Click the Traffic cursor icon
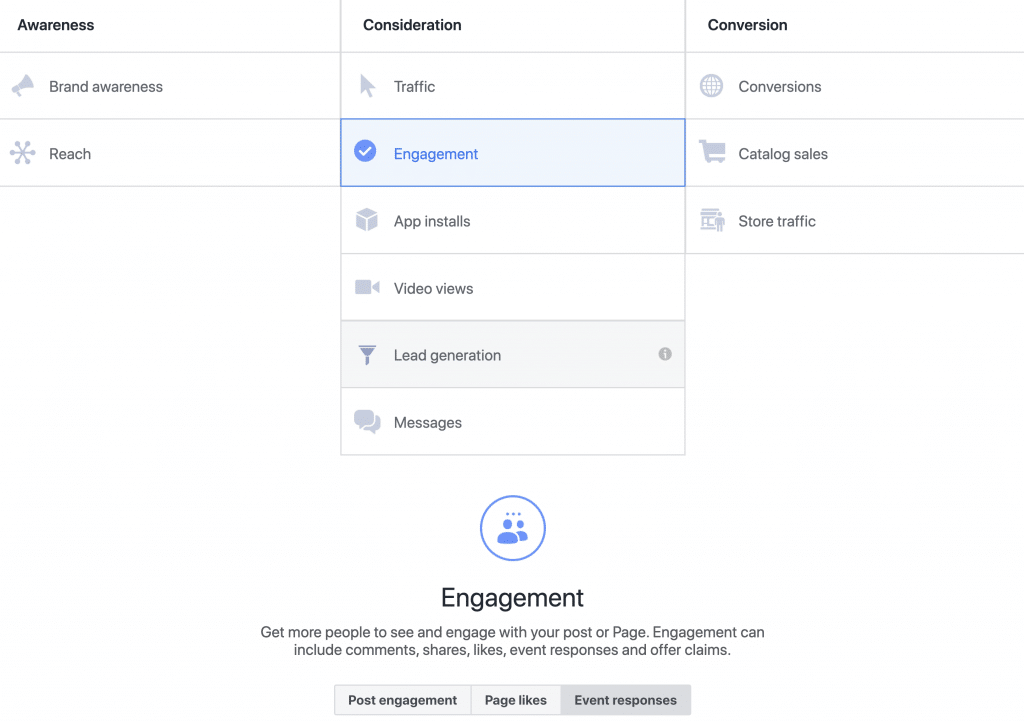 coord(368,86)
